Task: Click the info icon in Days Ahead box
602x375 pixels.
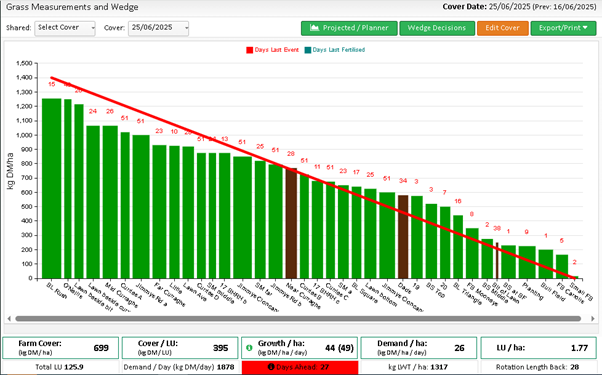Action: (271, 367)
